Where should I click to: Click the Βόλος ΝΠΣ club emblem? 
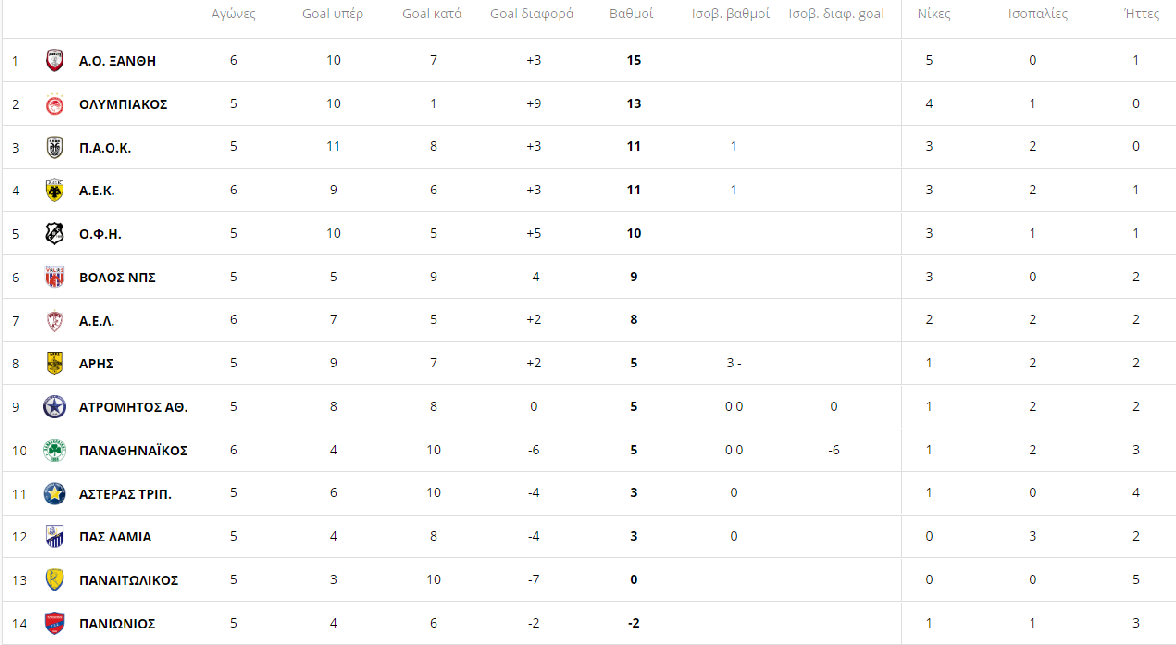(x=55, y=277)
